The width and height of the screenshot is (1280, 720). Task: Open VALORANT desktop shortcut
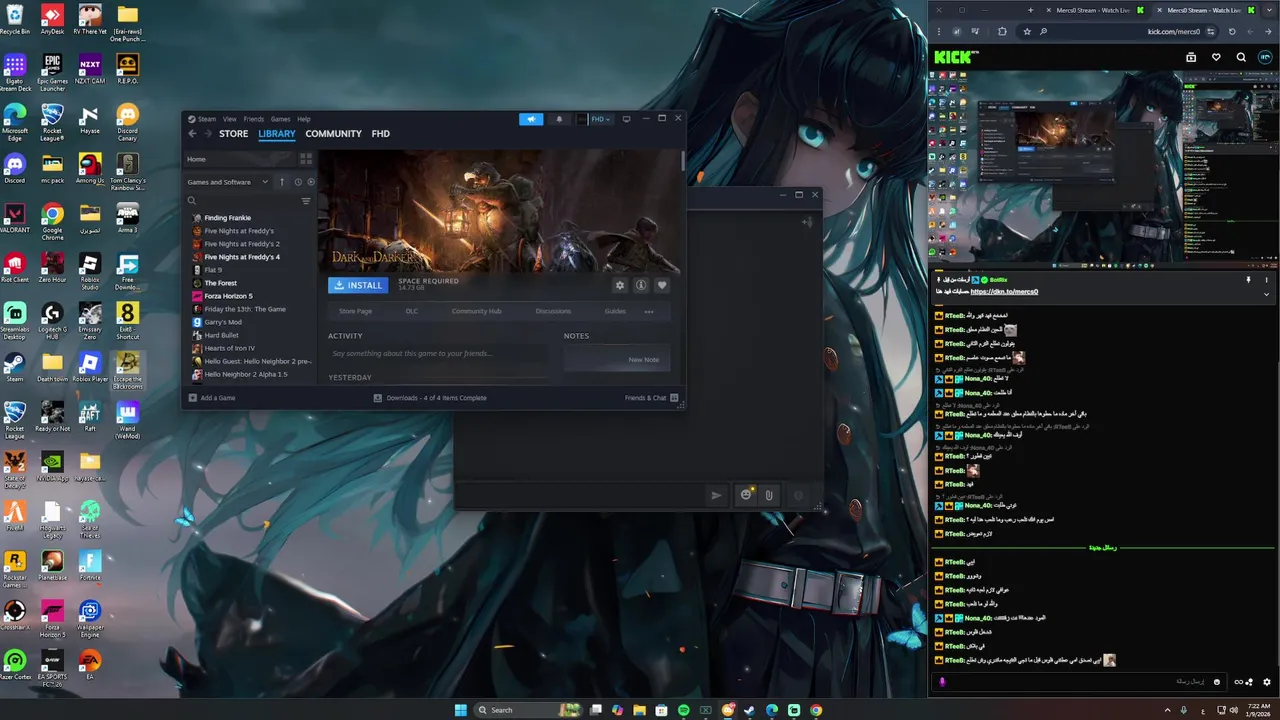14,218
